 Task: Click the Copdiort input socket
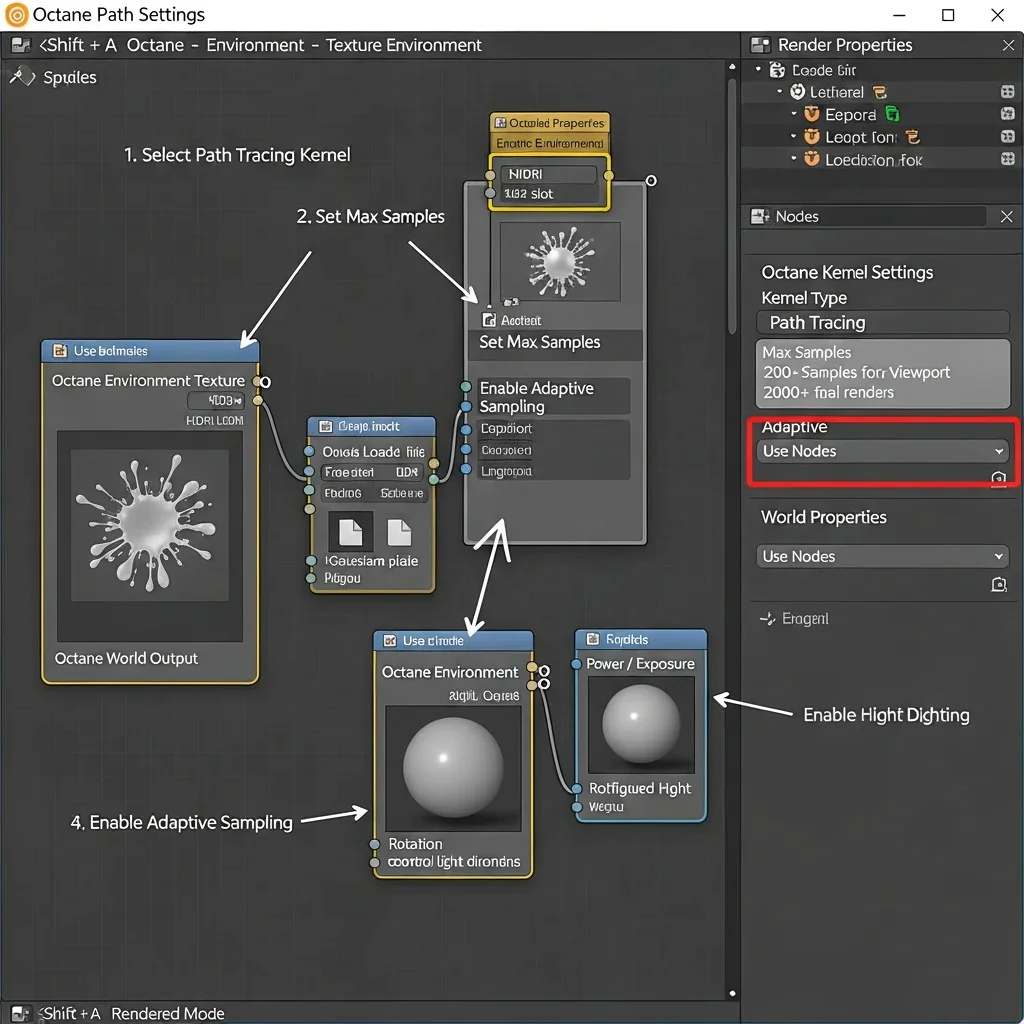466,429
